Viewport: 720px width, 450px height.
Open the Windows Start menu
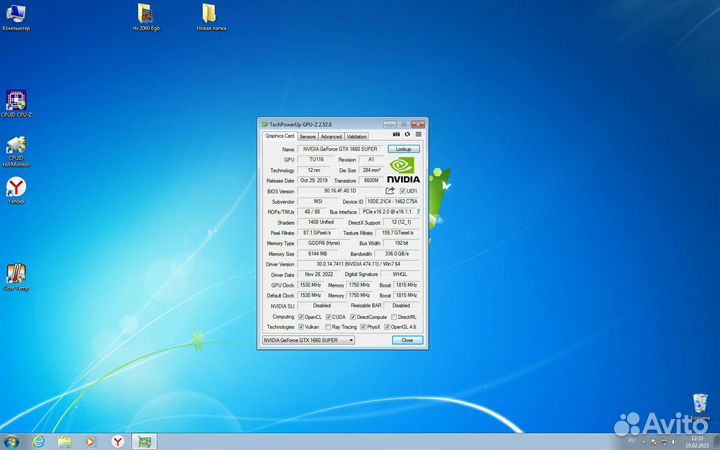[x=11, y=442]
